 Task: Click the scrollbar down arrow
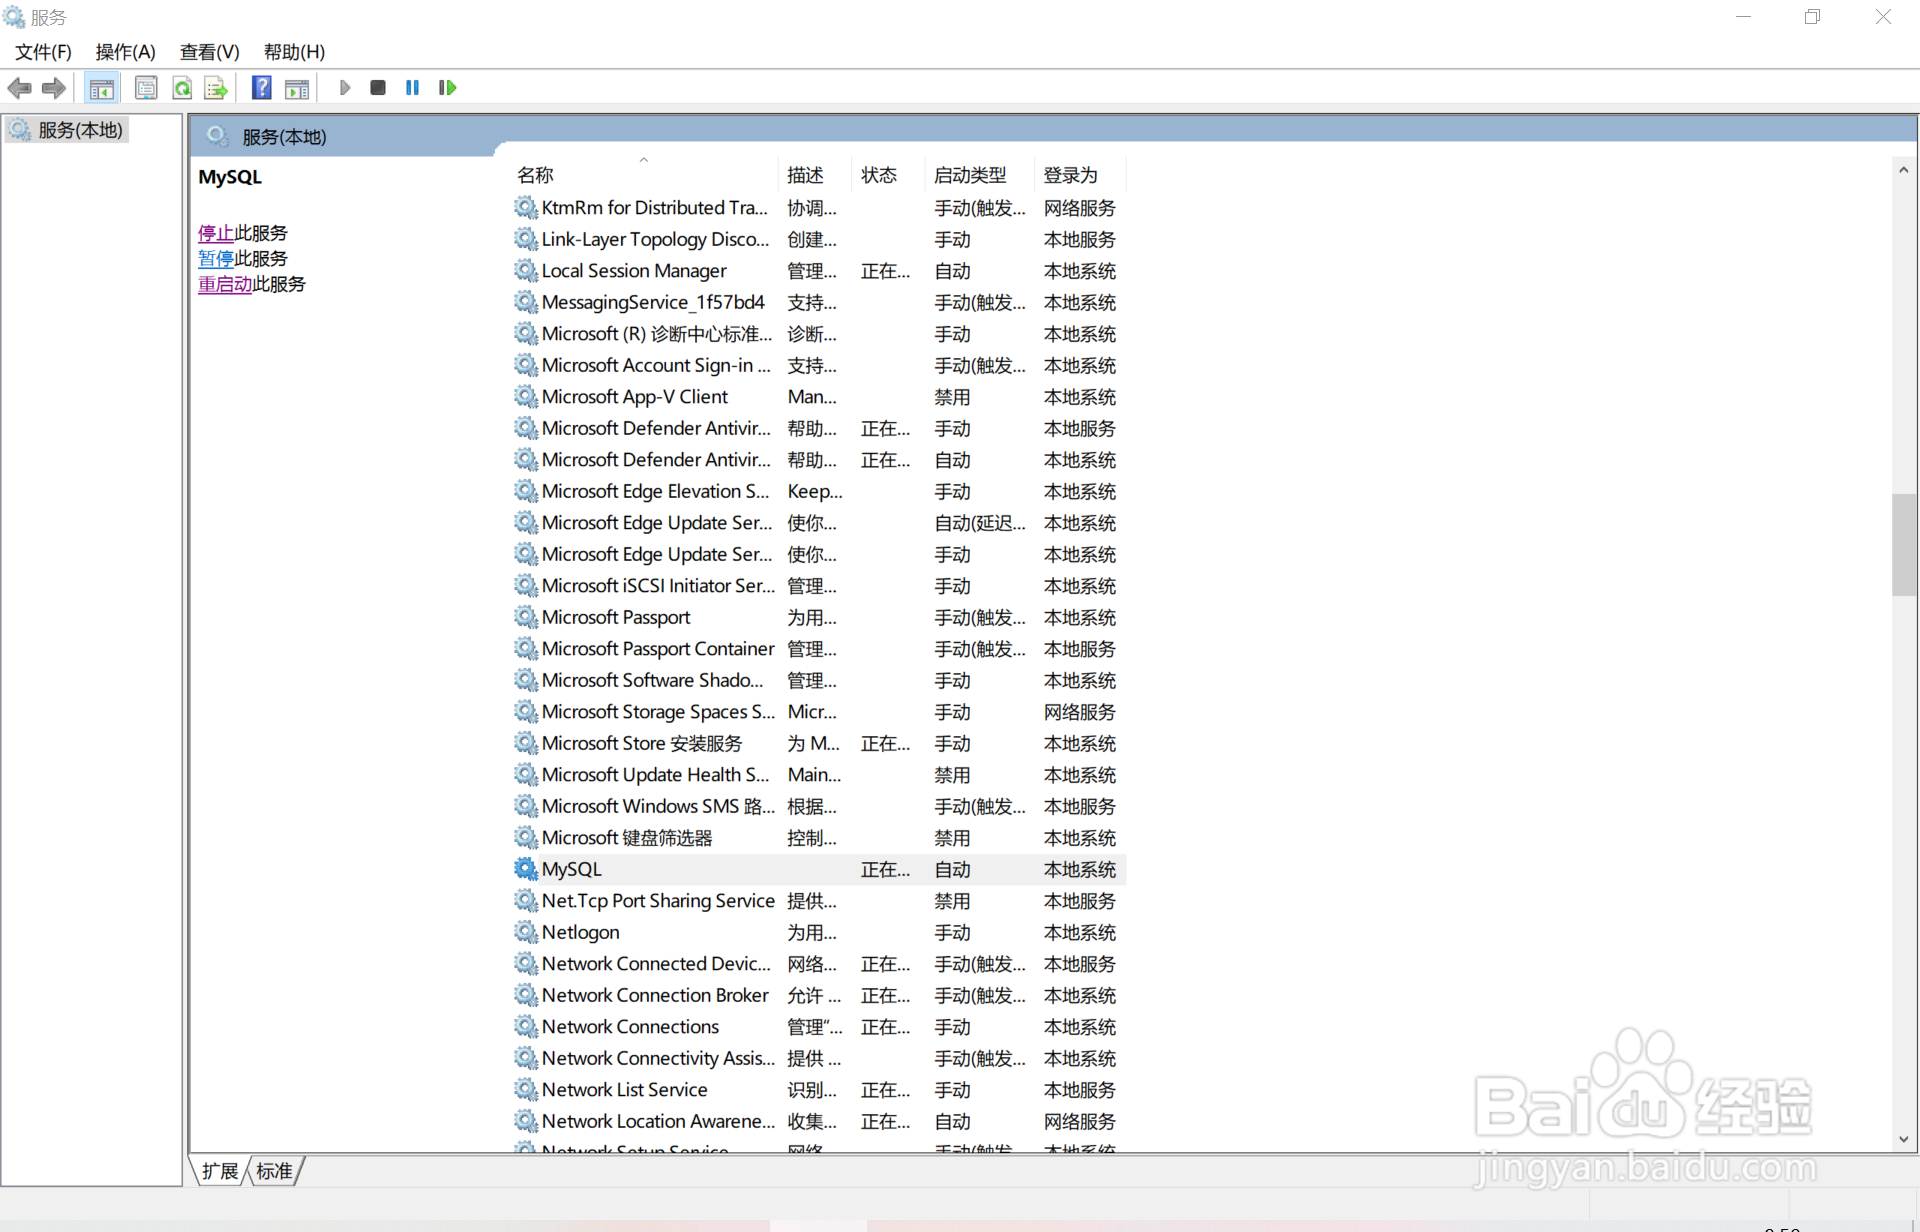tap(1903, 1139)
